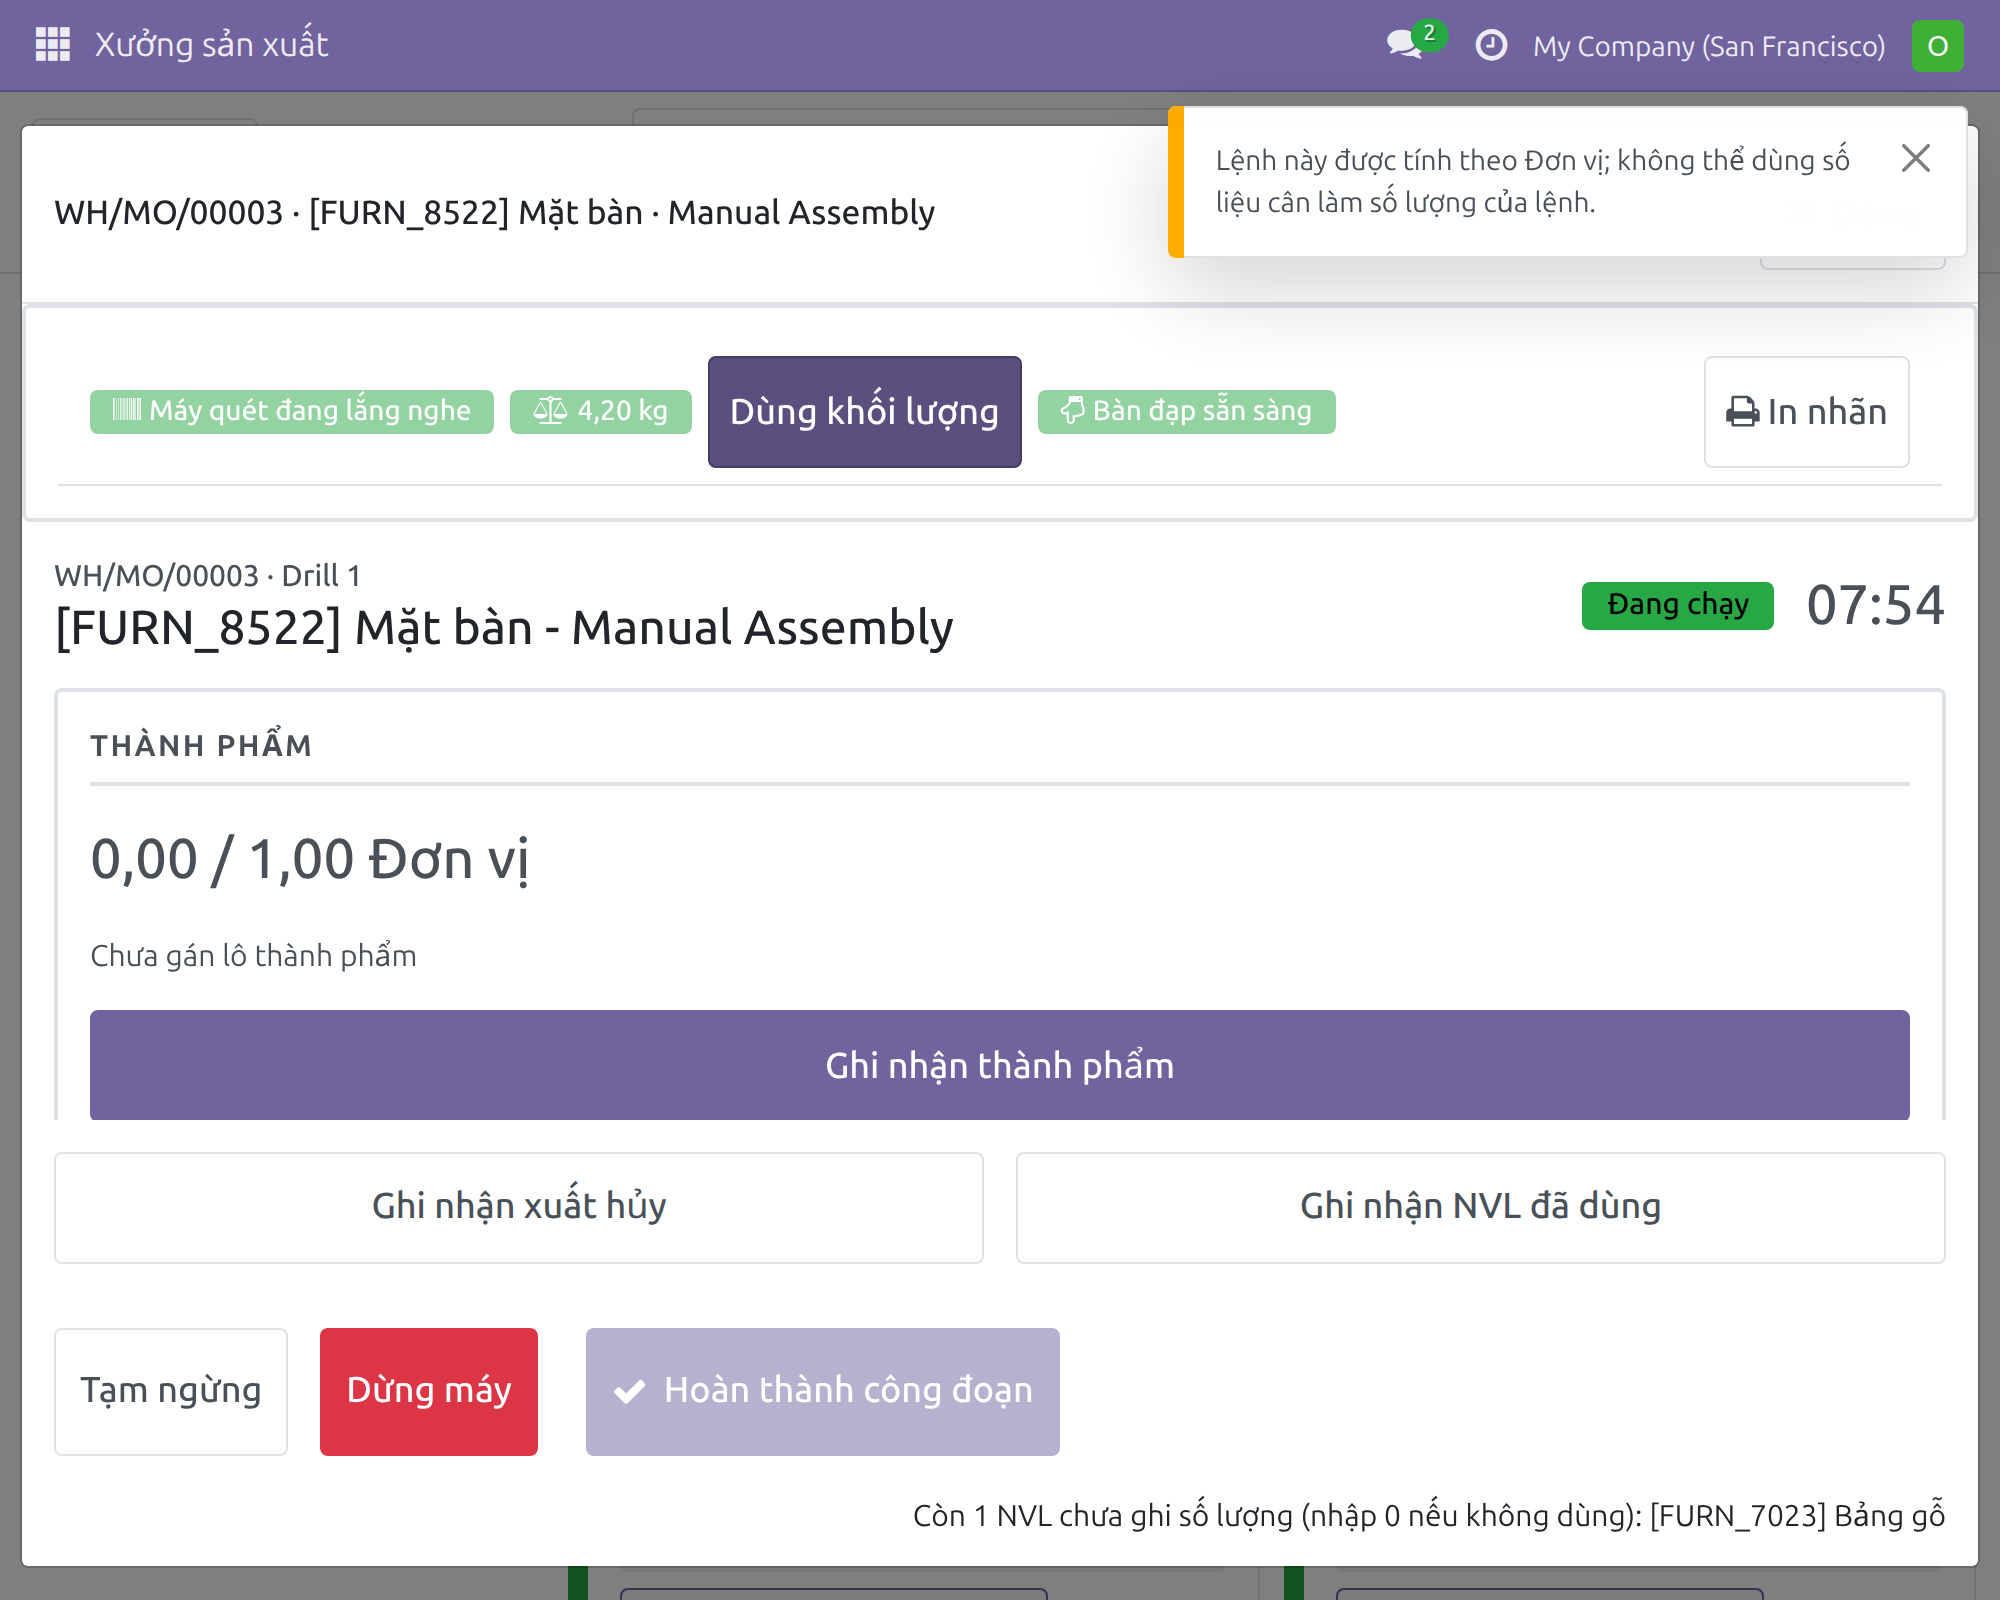Click the In nhãn print button
Viewport: 2000px width, 1600px height.
pos(1806,412)
